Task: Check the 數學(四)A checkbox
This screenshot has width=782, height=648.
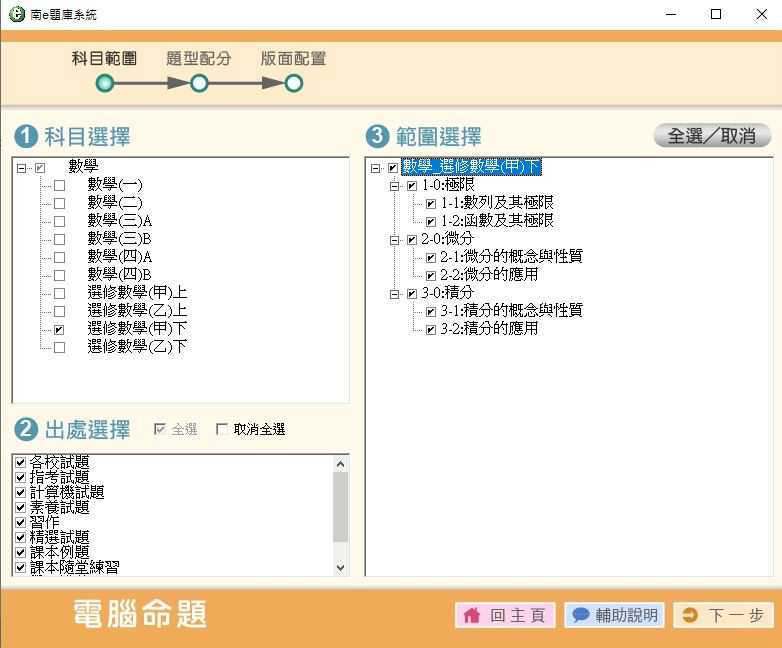Action: click(x=59, y=257)
